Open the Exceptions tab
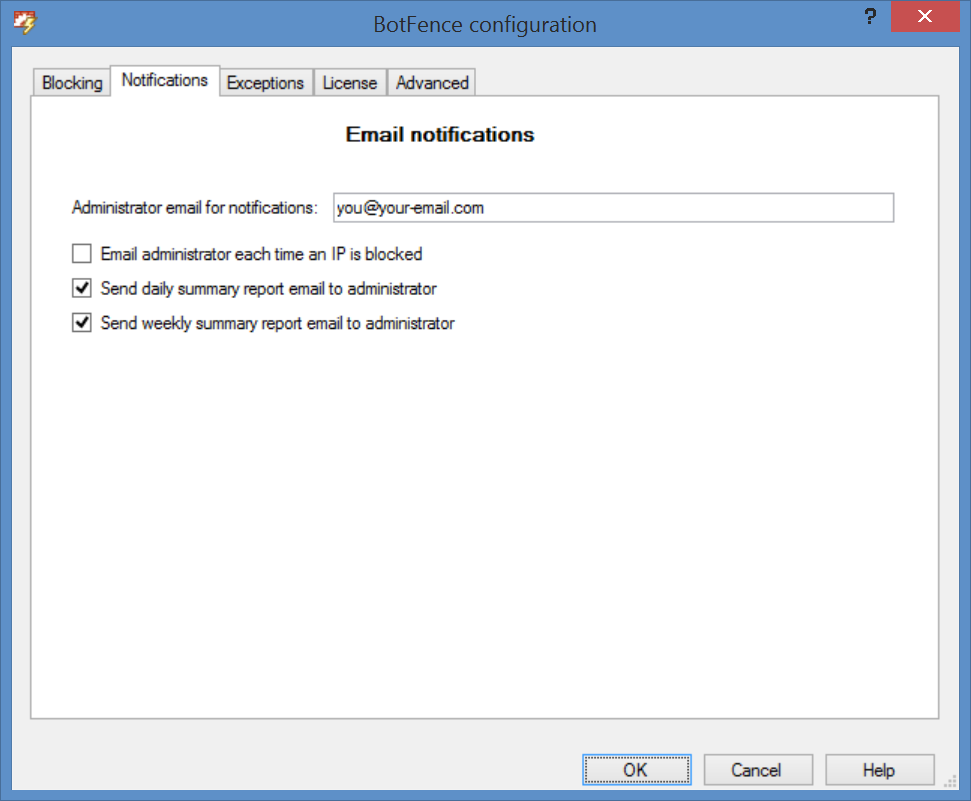Screen dimensions: 971x801 [265, 83]
